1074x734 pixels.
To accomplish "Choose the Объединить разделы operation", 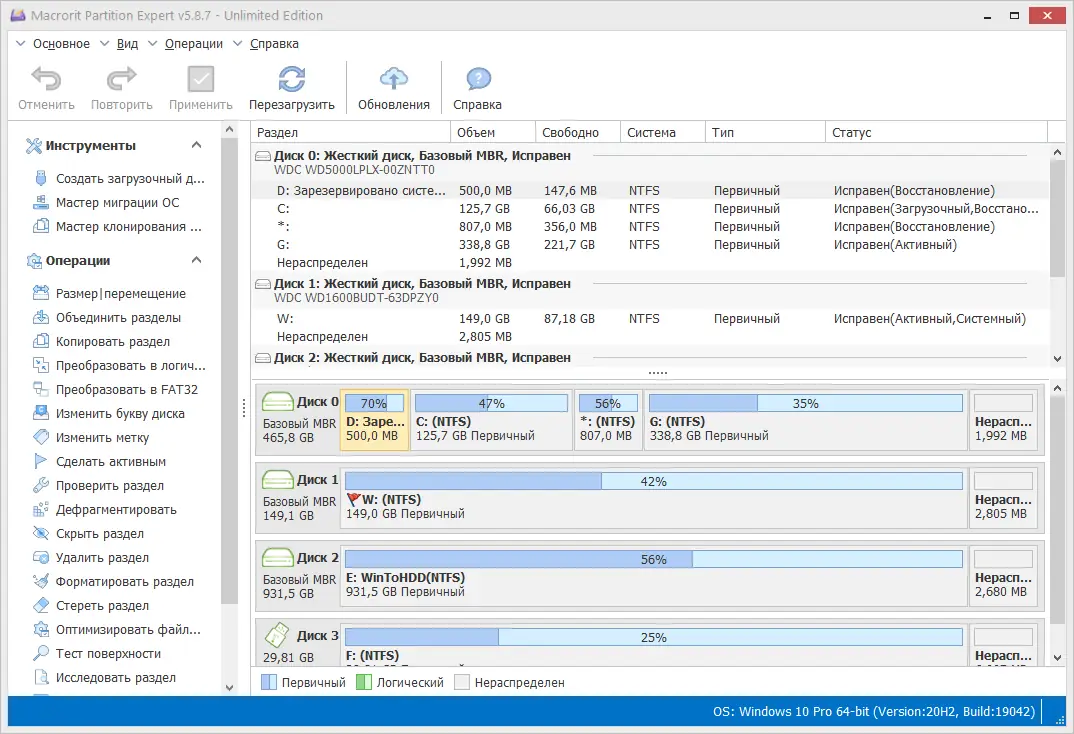I will coord(110,317).
